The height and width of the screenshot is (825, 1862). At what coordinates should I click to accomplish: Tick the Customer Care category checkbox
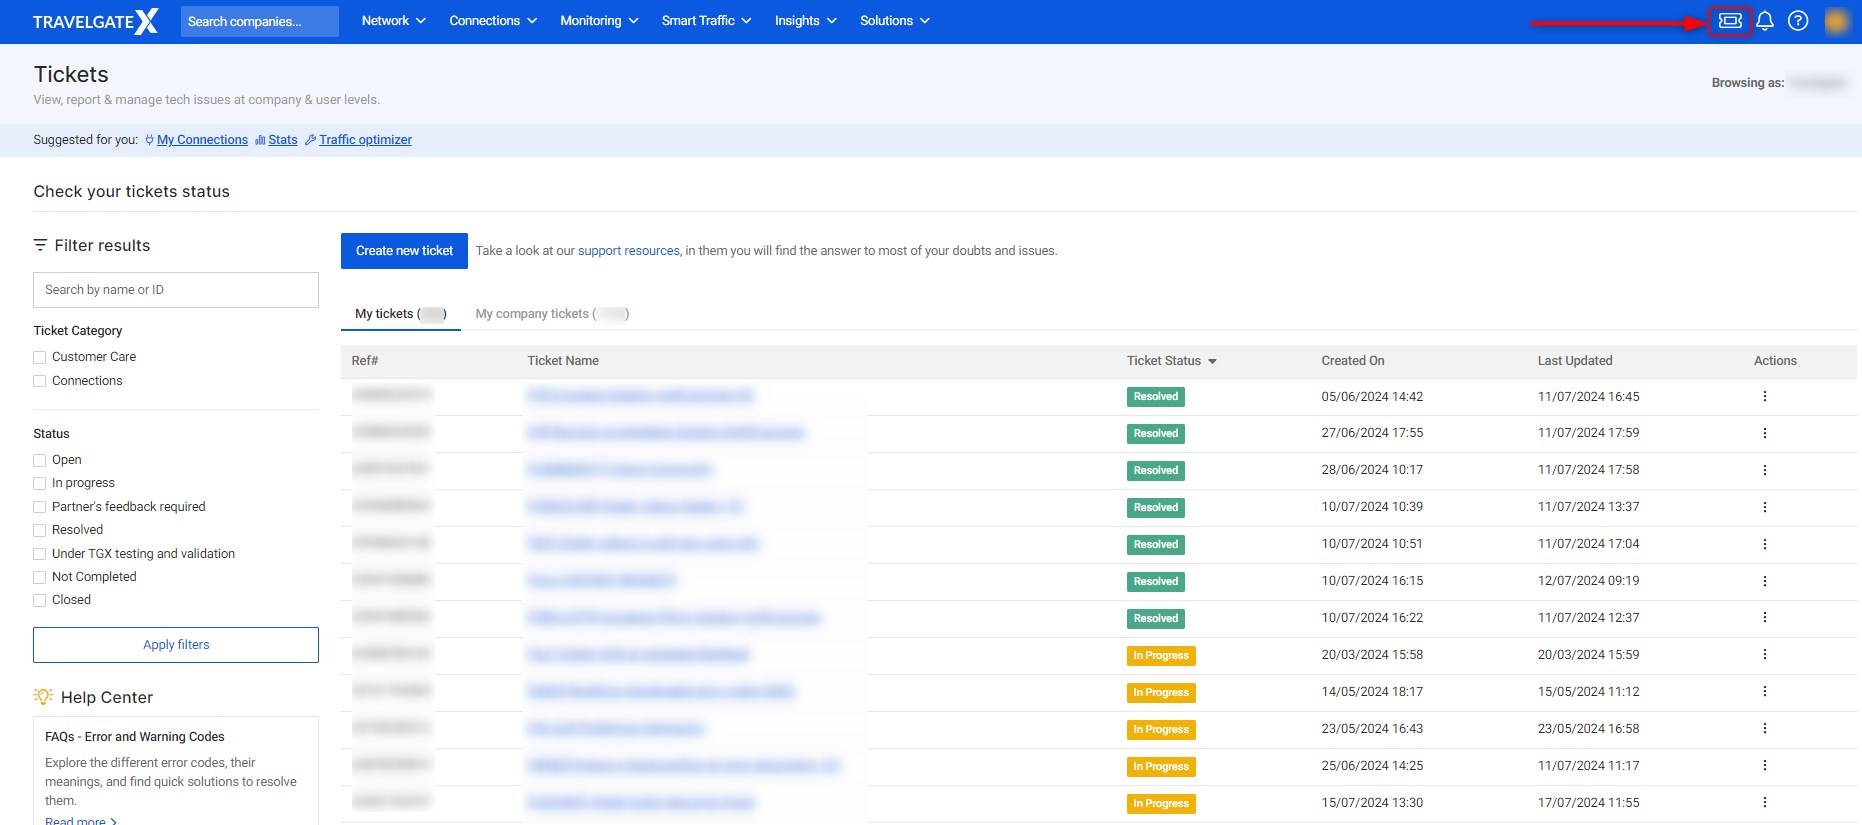coord(40,357)
